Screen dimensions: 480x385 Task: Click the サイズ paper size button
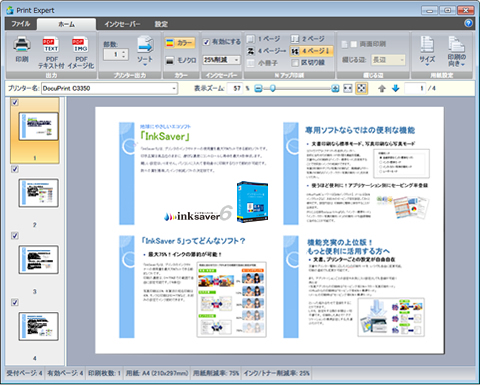pyautogui.click(x=427, y=51)
